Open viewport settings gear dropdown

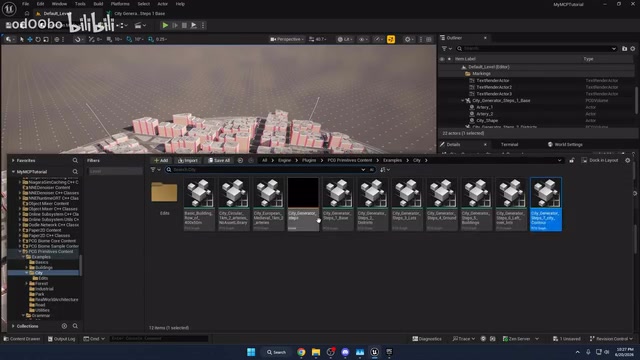[x=408, y=39]
